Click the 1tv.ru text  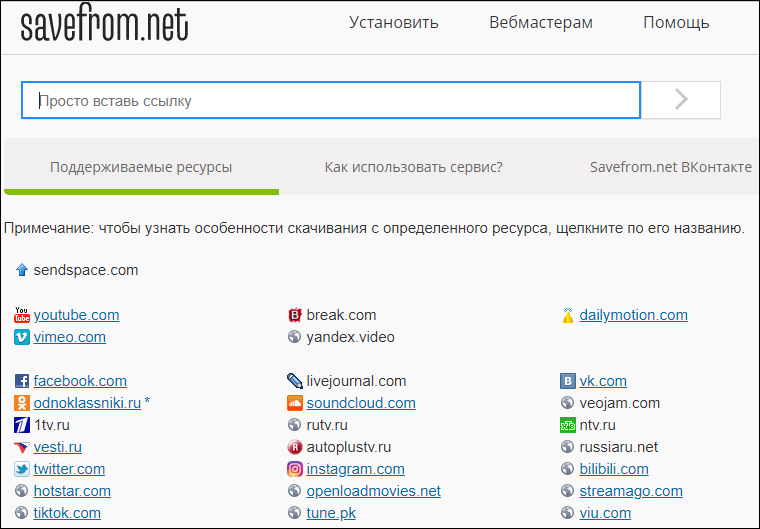(51, 425)
